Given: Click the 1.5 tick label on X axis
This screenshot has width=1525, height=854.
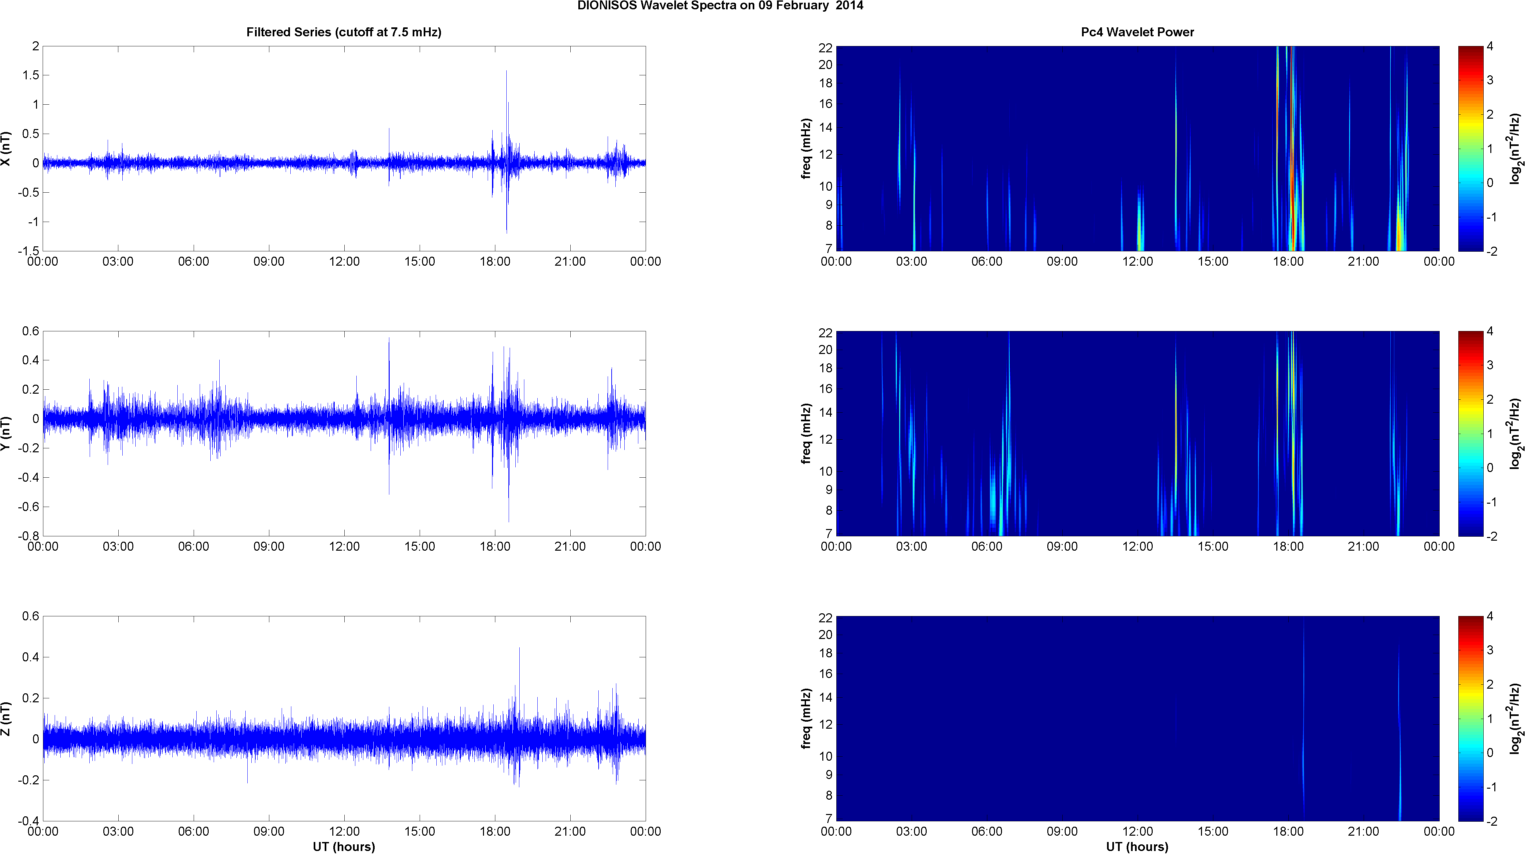Looking at the screenshot, I should pyautogui.click(x=30, y=75).
